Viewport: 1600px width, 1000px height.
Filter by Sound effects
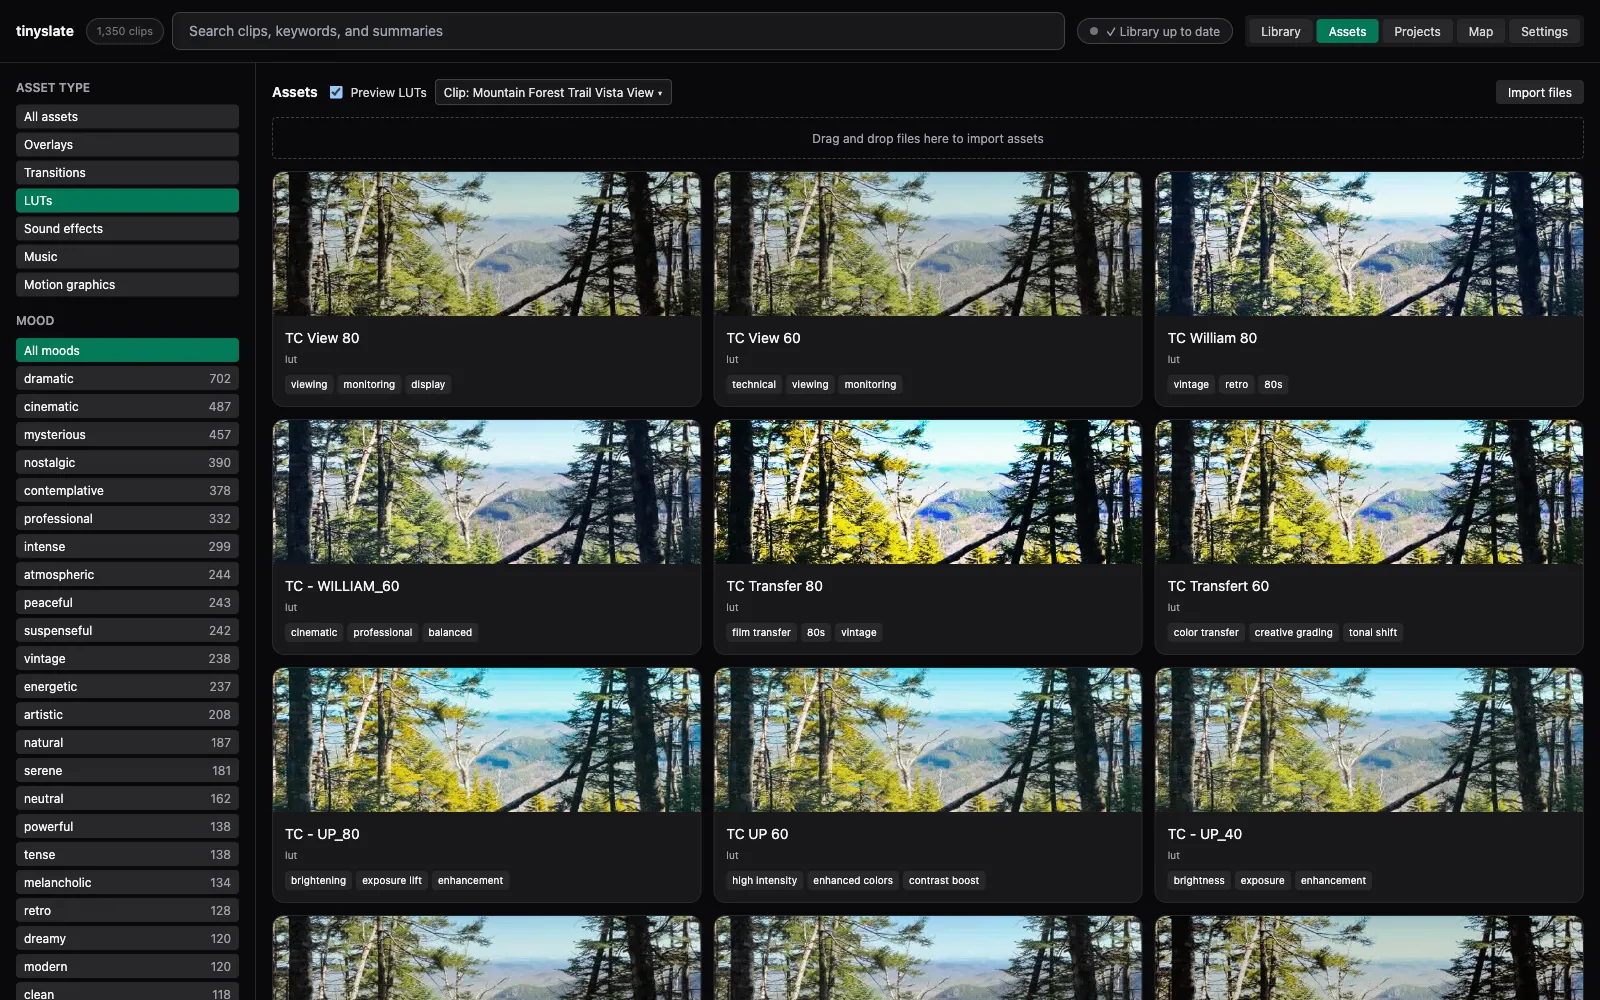(x=127, y=229)
